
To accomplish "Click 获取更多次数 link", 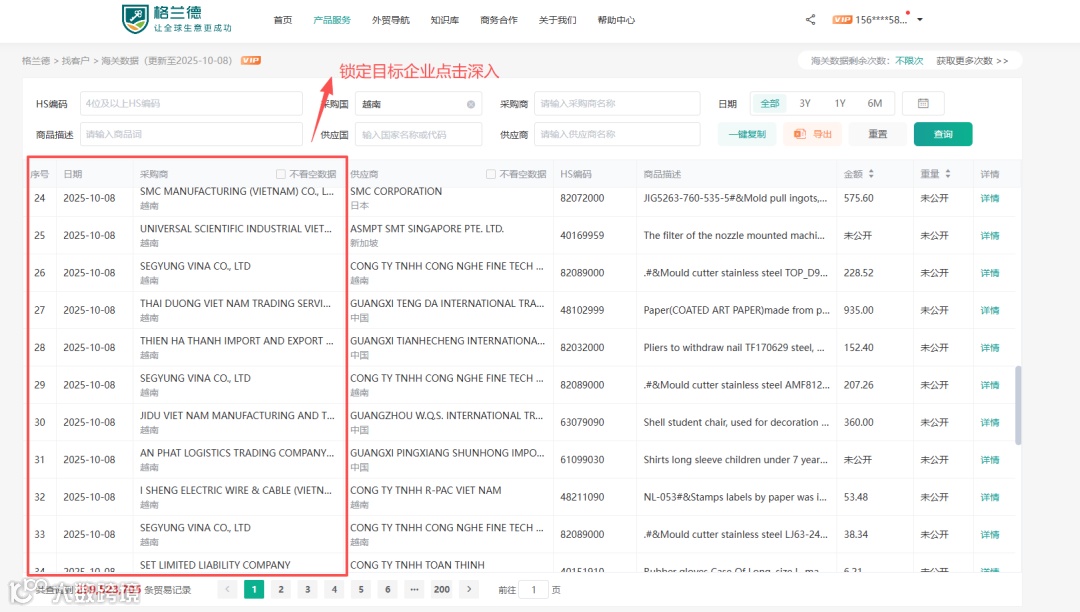I will point(972,61).
